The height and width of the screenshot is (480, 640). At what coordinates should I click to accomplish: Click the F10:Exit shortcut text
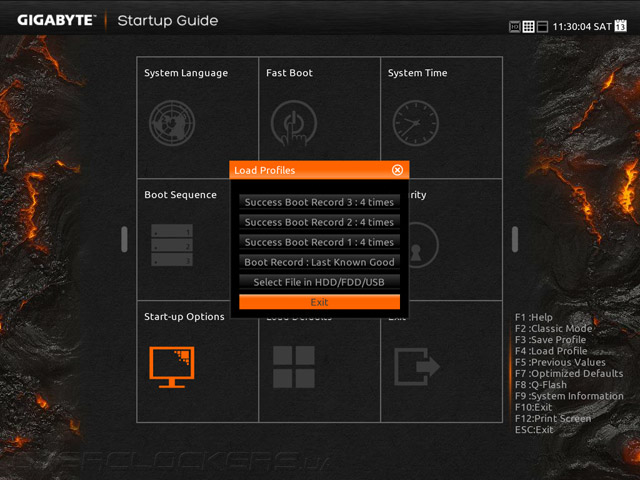click(533, 407)
